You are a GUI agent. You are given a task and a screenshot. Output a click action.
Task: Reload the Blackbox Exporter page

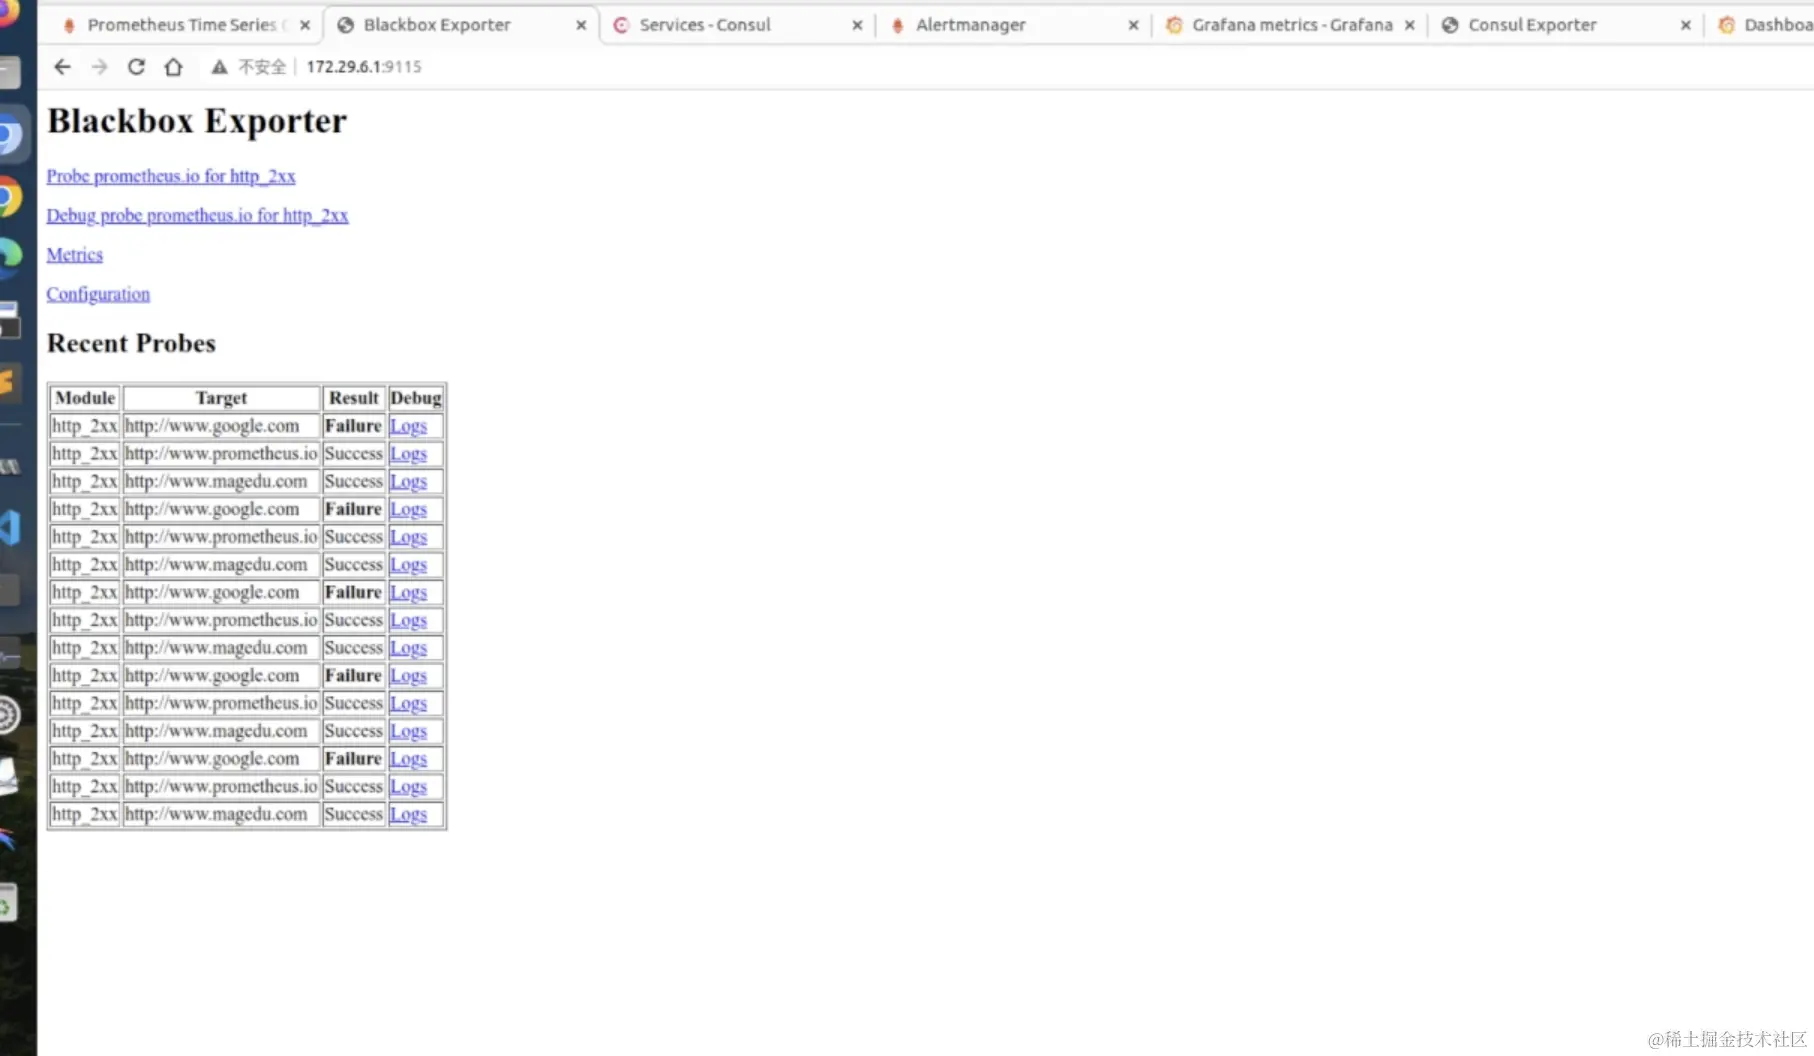pyautogui.click(x=136, y=67)
